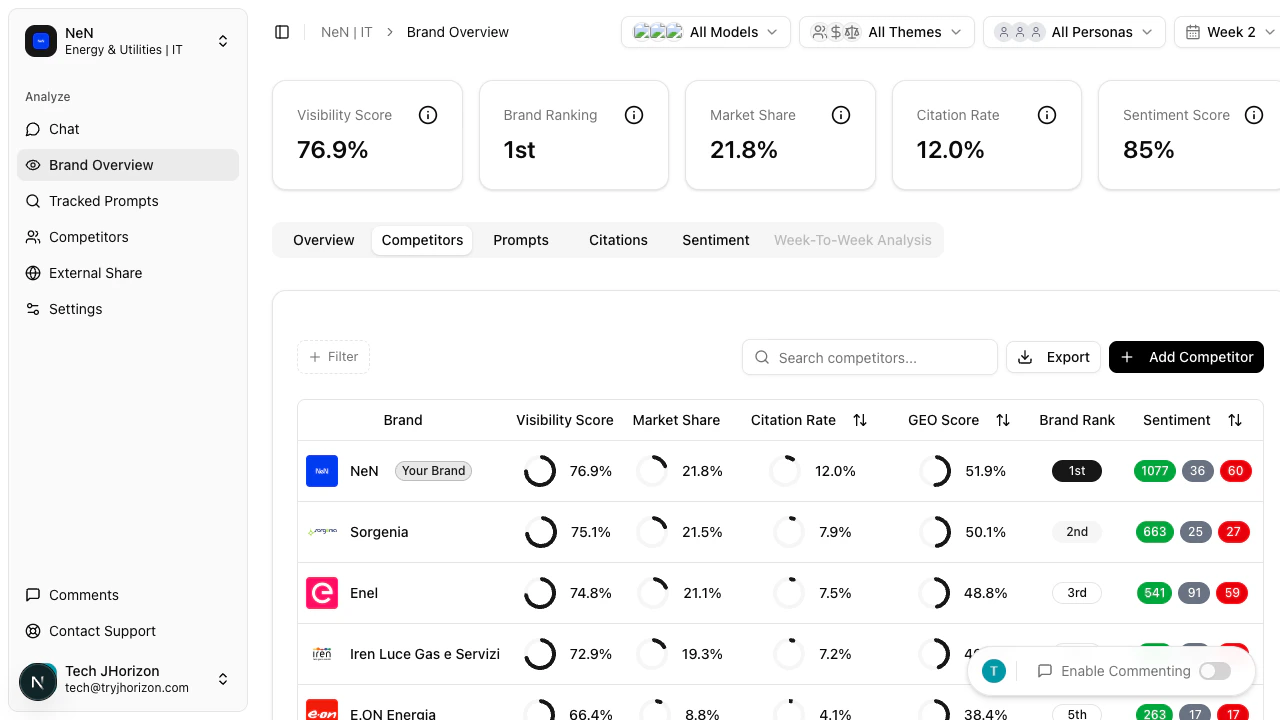Image resolution: width=1280 pixels, height=720 pixels.
Task: Collapse the sidebar with the panel icon
Action: [x=282, y=32]
